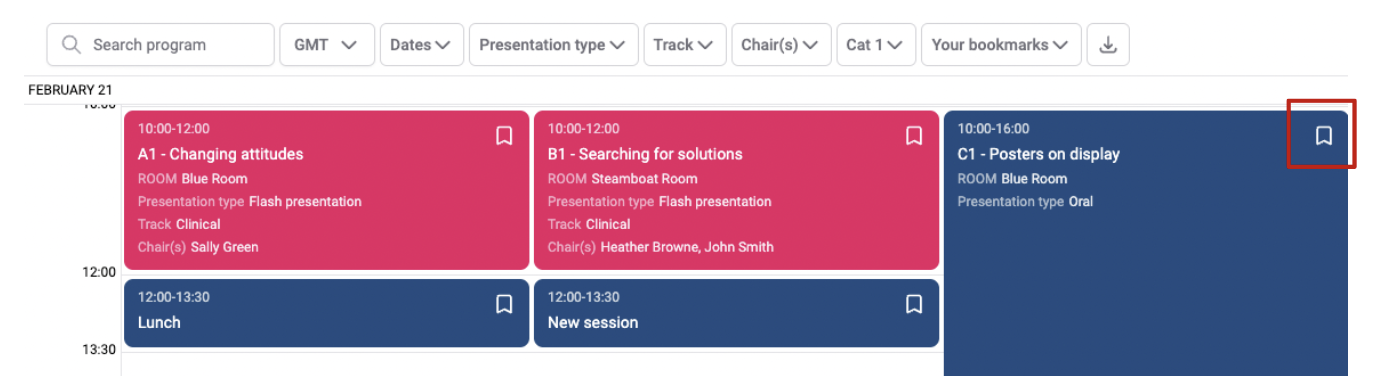Click the magnifier icon in the search box
The width and height of the screenshot is (1382, 390).
(x=71, y=45)
